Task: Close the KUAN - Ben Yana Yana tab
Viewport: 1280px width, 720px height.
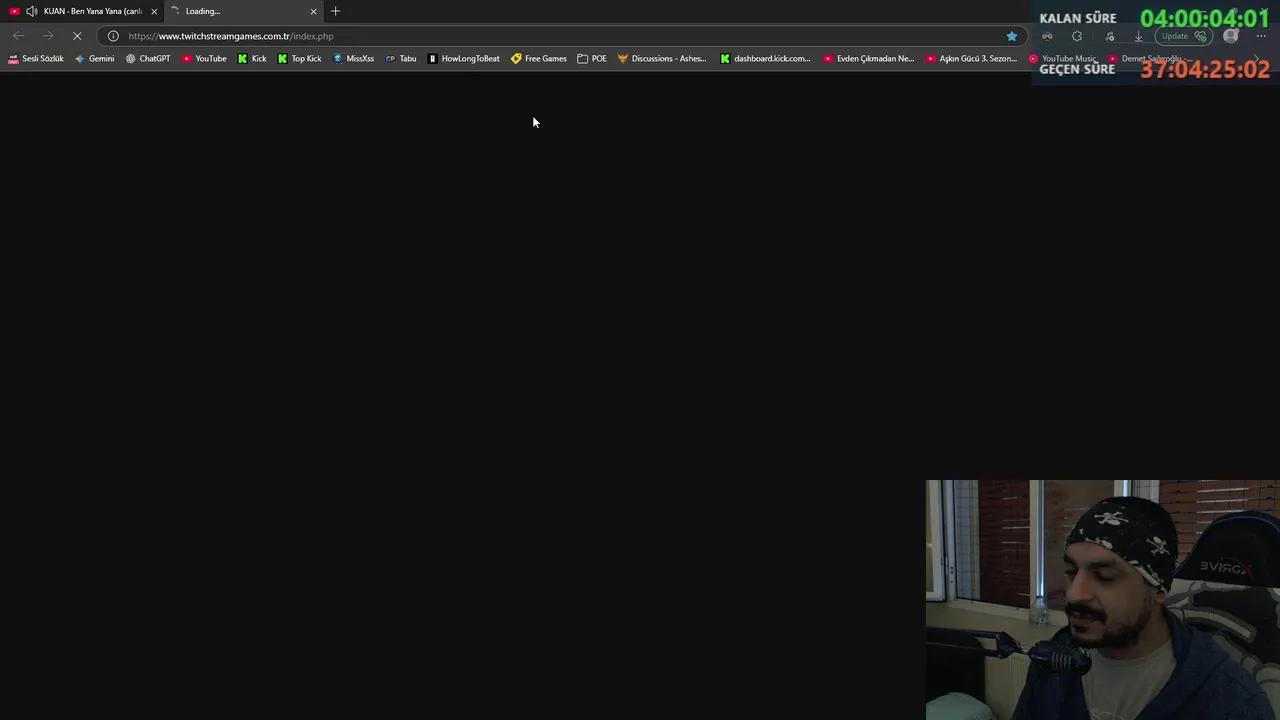Action: (154, 11)
